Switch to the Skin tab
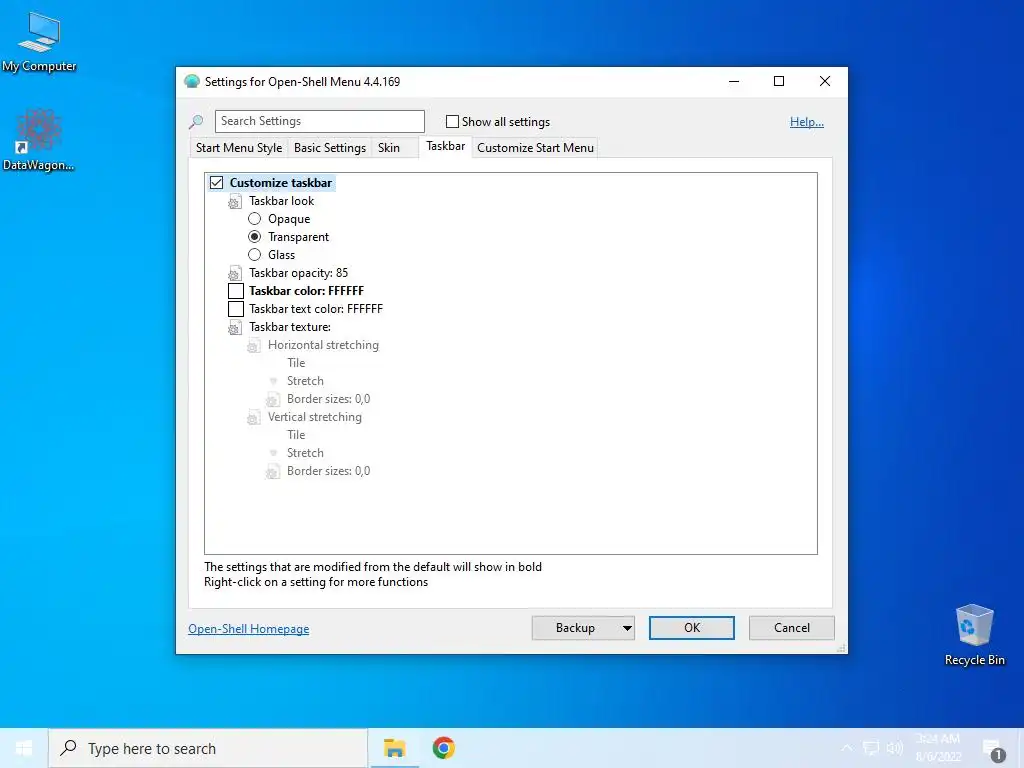This screenshot has width=1024, height=768. [389, 148]
